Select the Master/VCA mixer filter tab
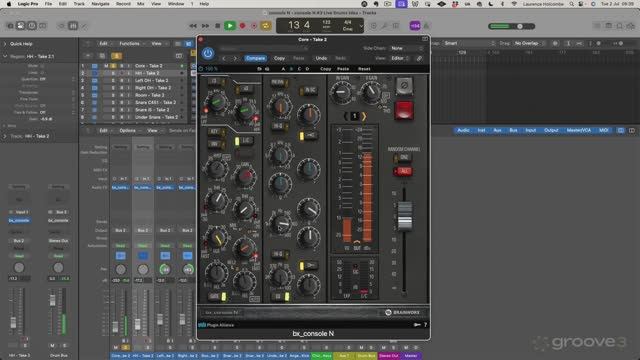Screen dimensions: 640x360 click(578, 130)
